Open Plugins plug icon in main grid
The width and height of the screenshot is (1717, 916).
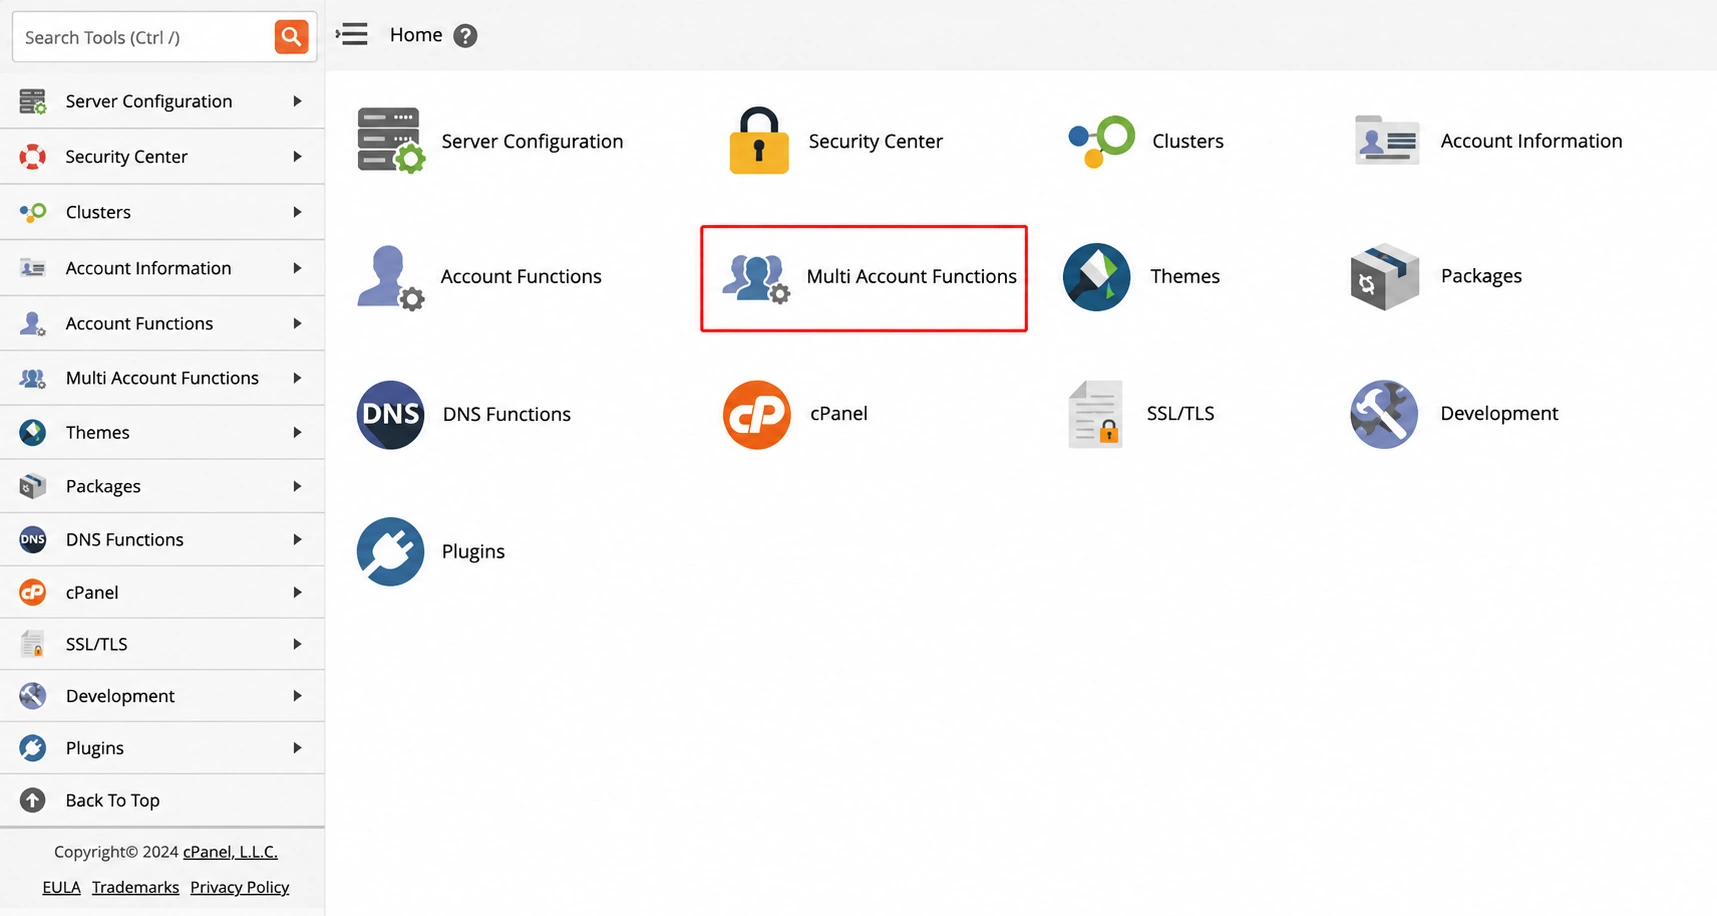click(390, 551)
